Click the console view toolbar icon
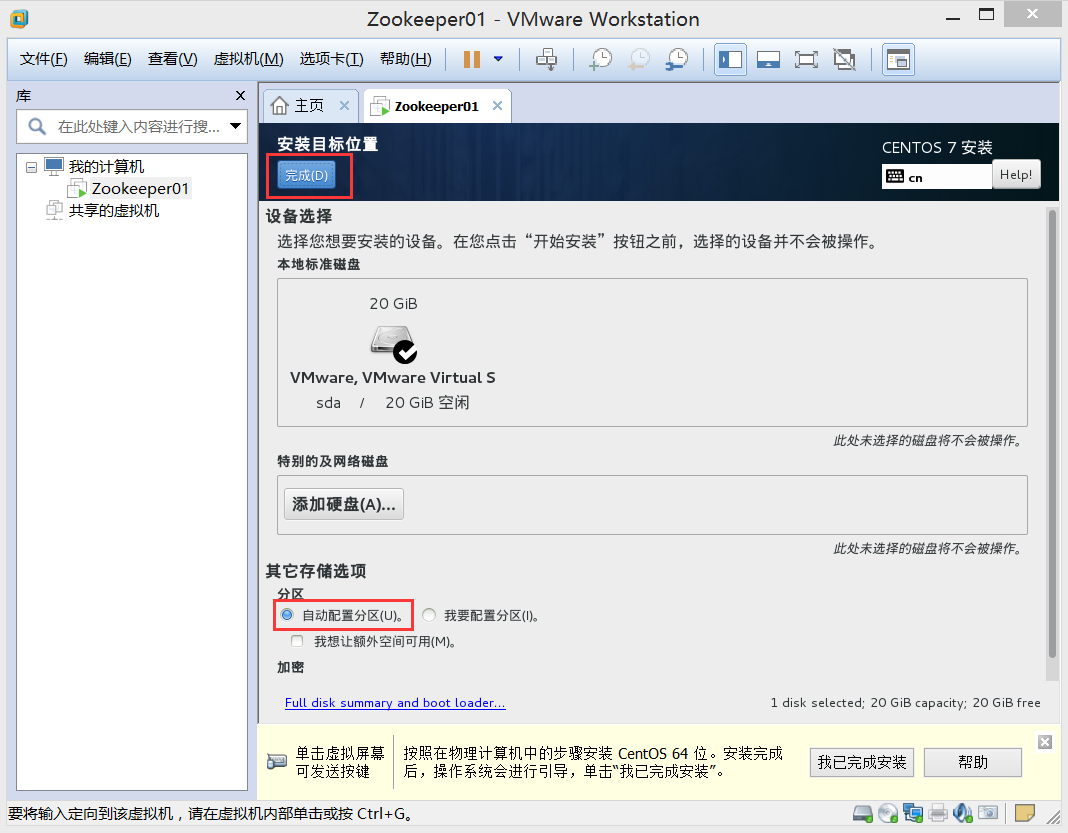The height and width of the screenshot is (833, 1068). point(898,59)
